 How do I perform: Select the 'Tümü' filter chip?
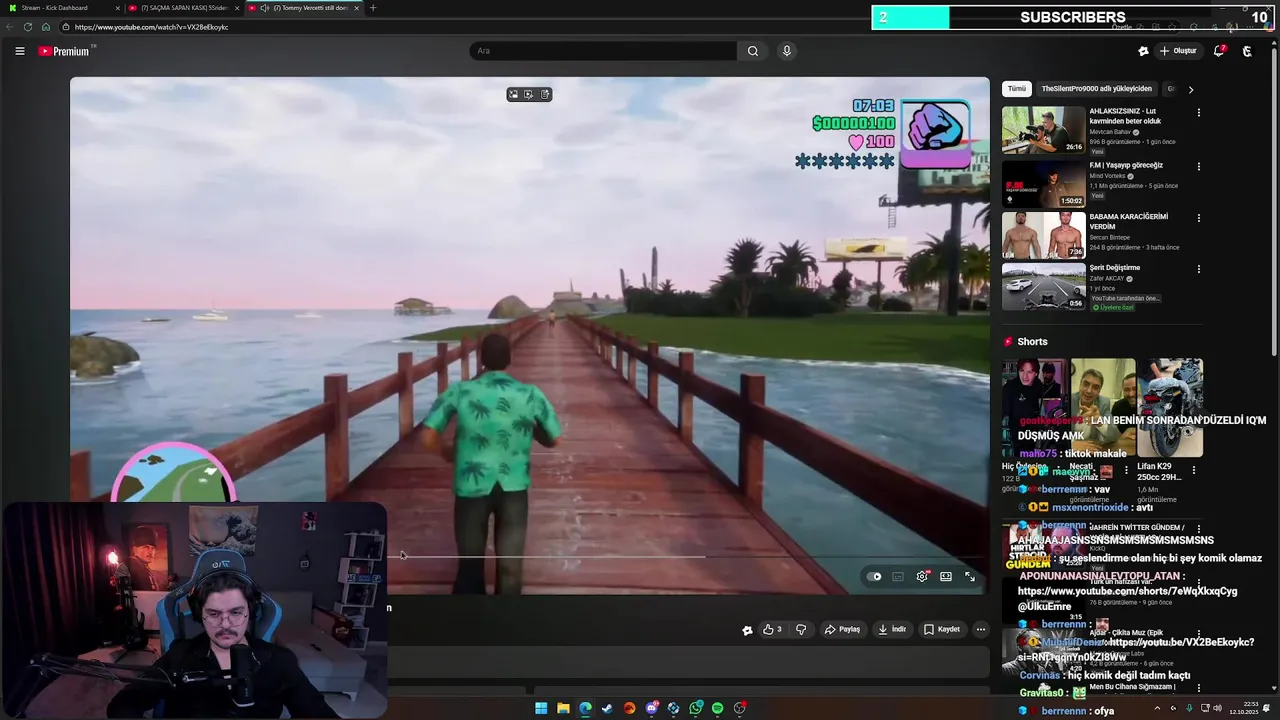tap(1017, 89)
